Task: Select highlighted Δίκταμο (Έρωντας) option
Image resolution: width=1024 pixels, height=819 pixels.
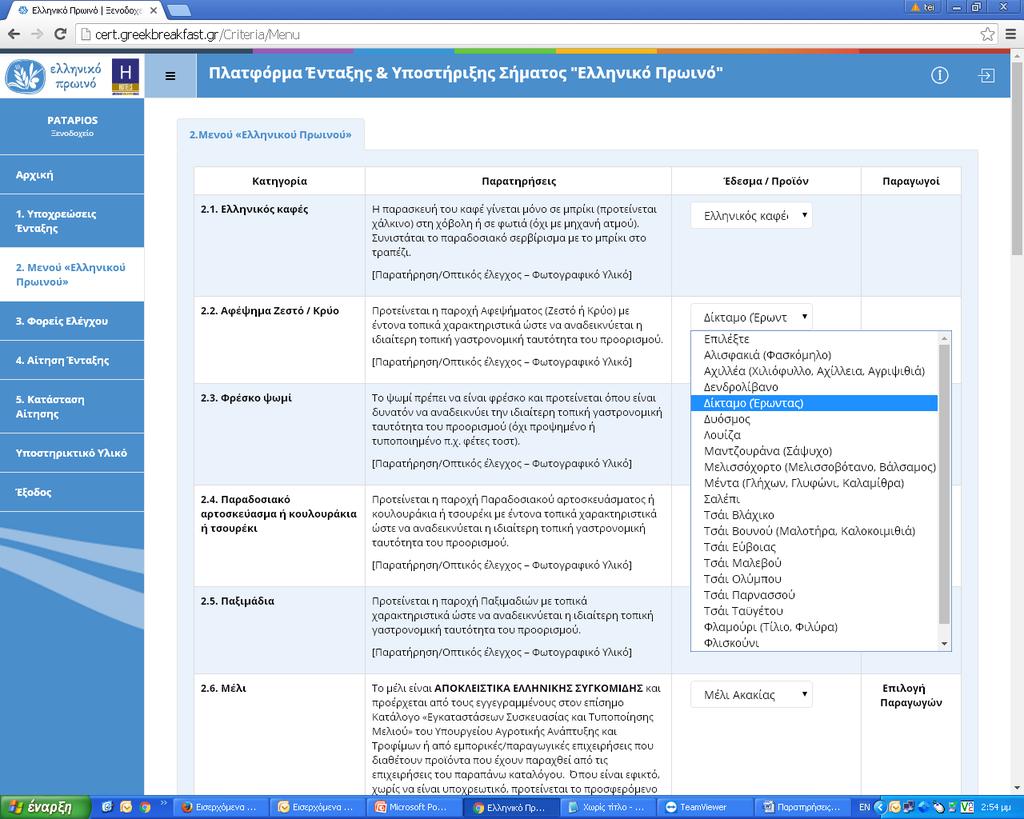Action: (814, 403)
